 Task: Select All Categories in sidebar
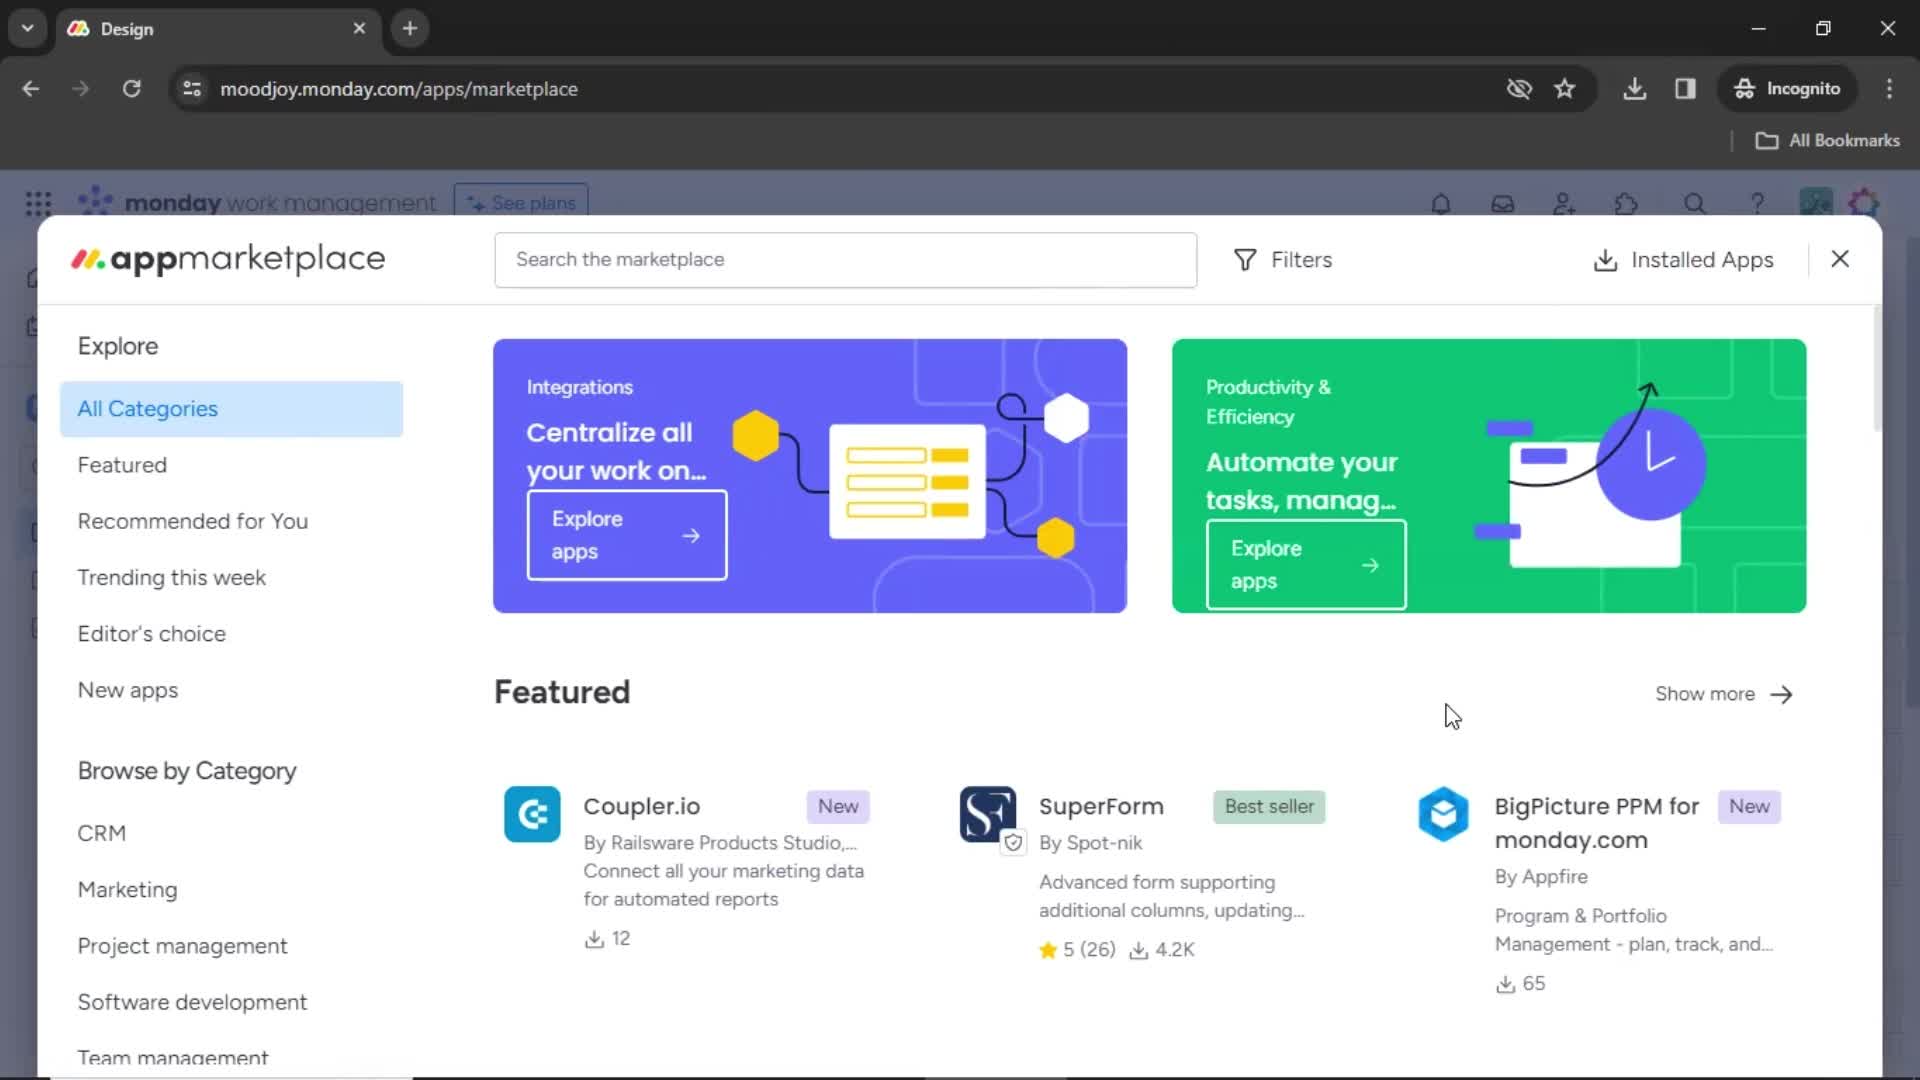point(146,409)
